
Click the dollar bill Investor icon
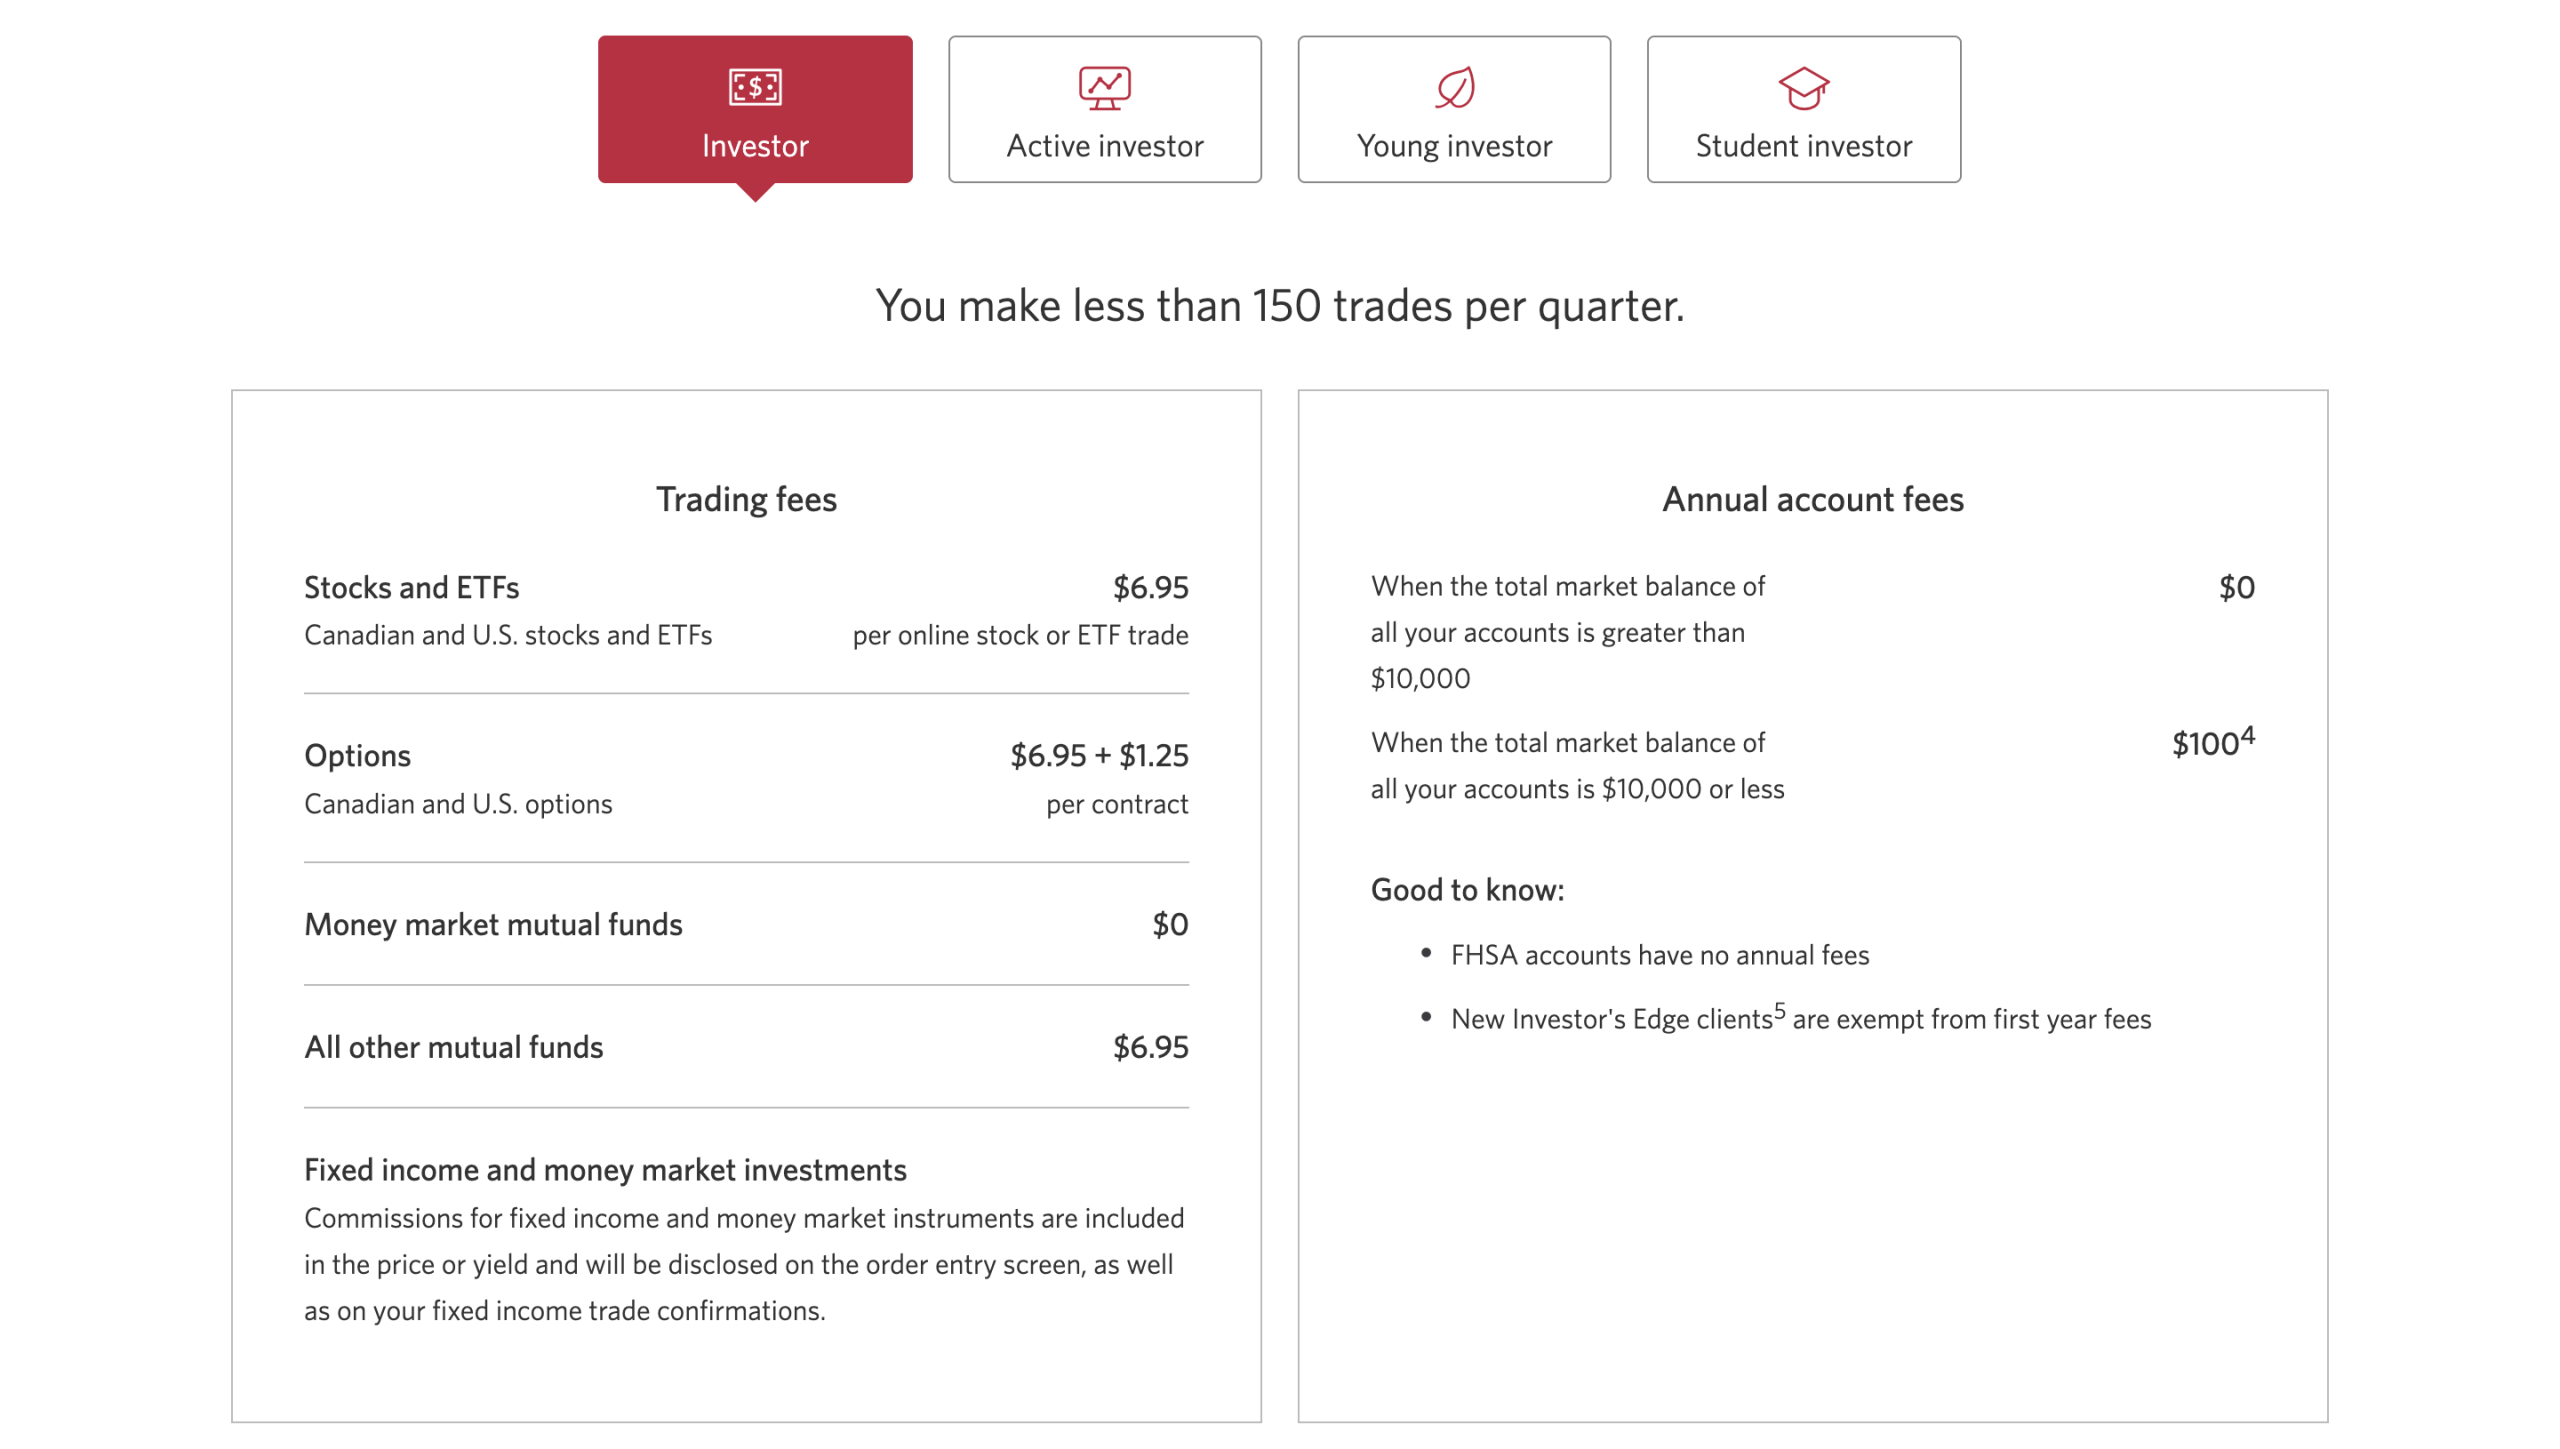coord(755,87)
